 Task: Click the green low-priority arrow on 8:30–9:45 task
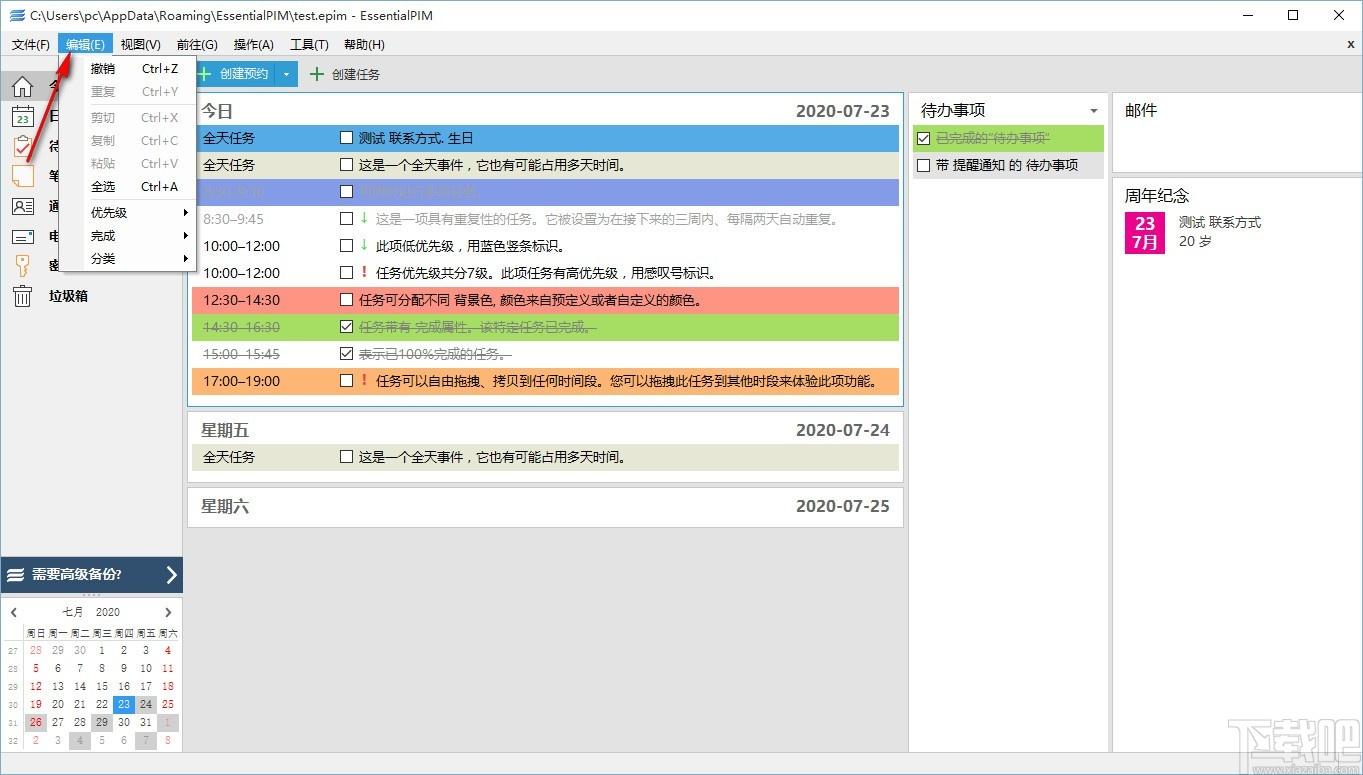pos(364,218)
